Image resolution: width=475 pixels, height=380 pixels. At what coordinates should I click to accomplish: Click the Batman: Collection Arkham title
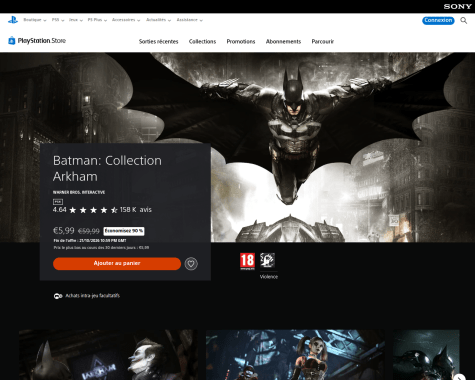click(x=107, y=168)
